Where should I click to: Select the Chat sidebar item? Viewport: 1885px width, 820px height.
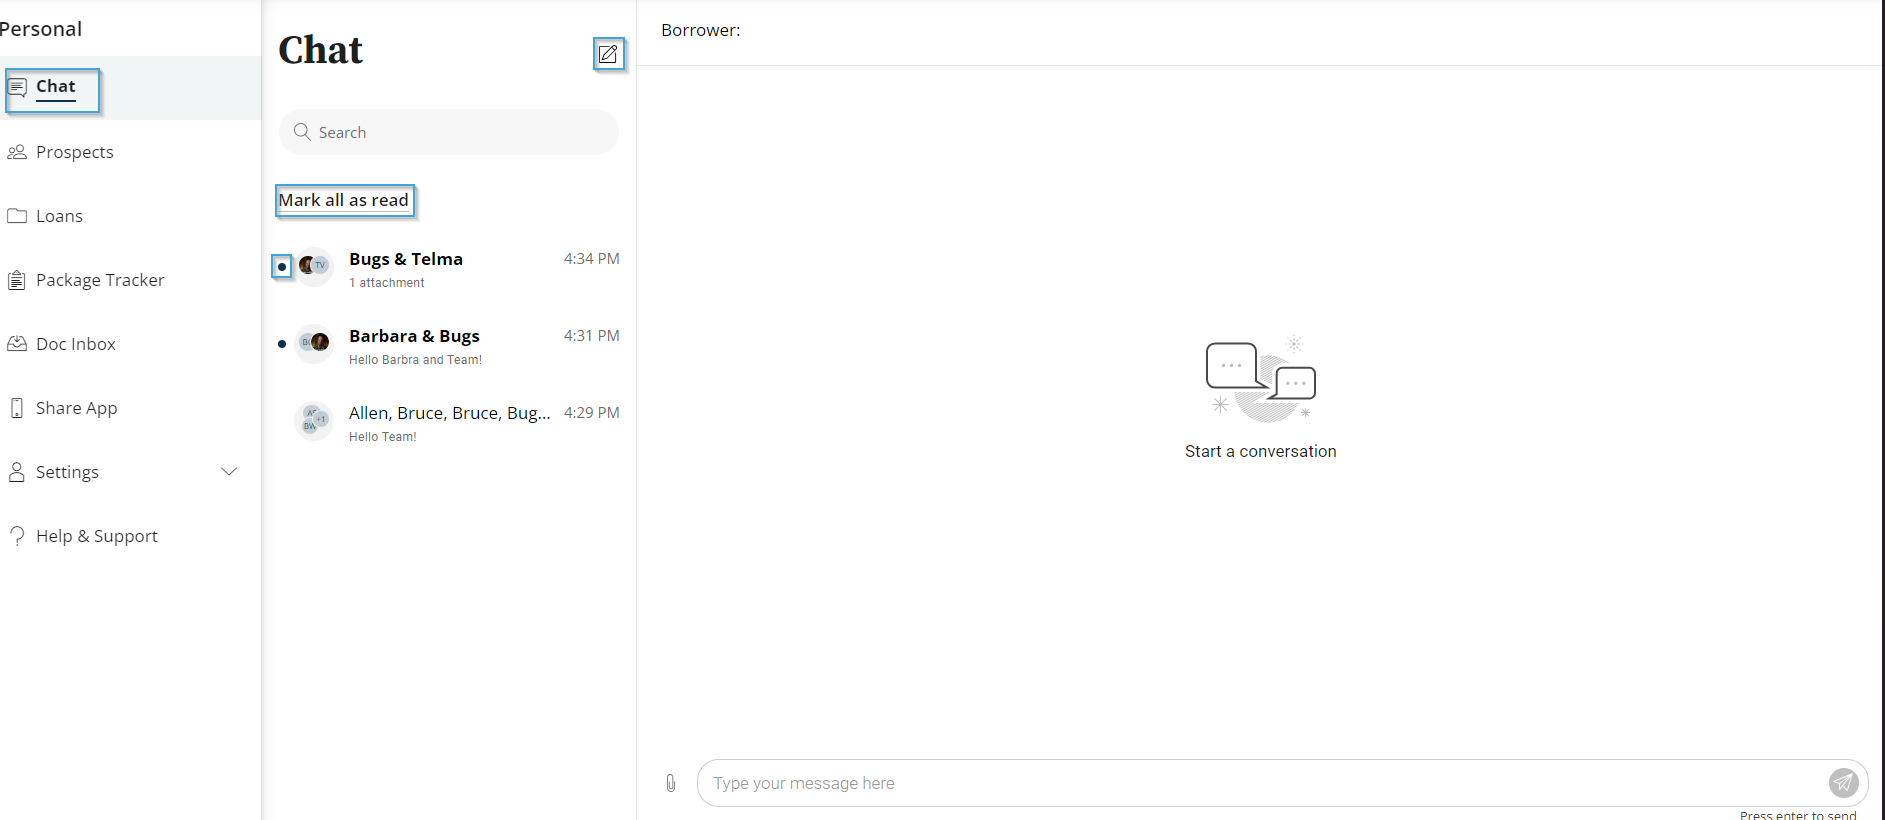55,88
